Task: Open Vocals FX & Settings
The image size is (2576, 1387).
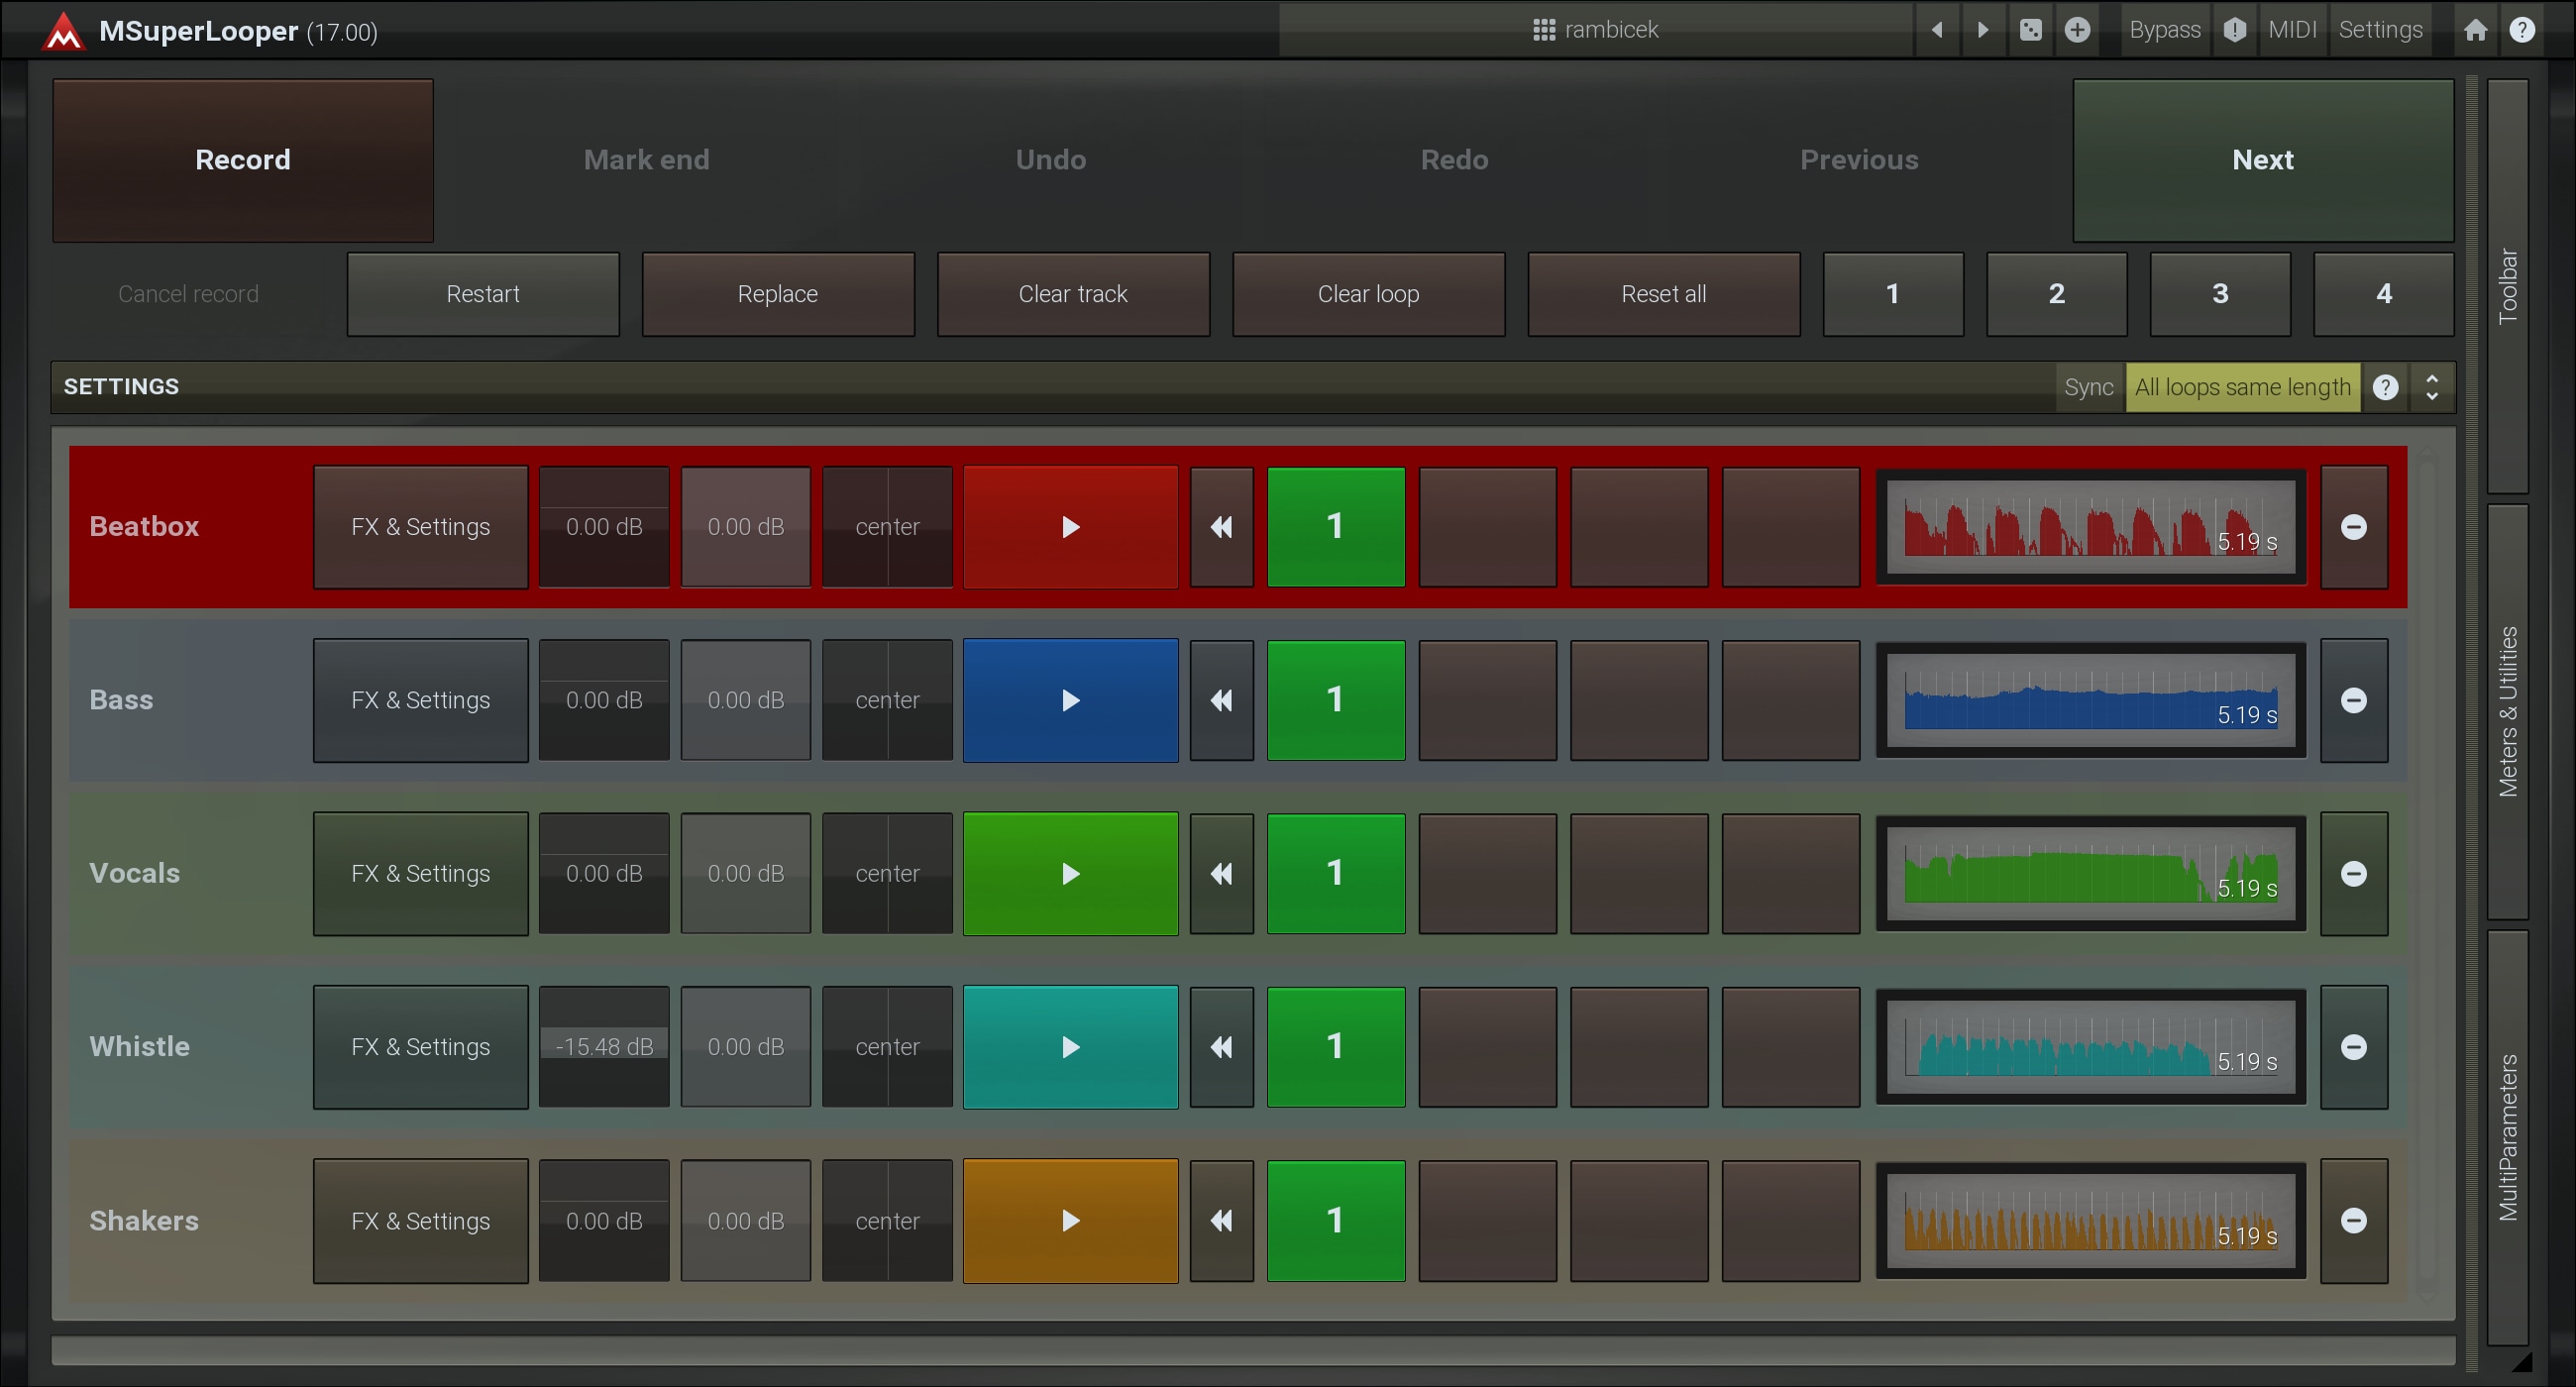Action: point(420,874)
